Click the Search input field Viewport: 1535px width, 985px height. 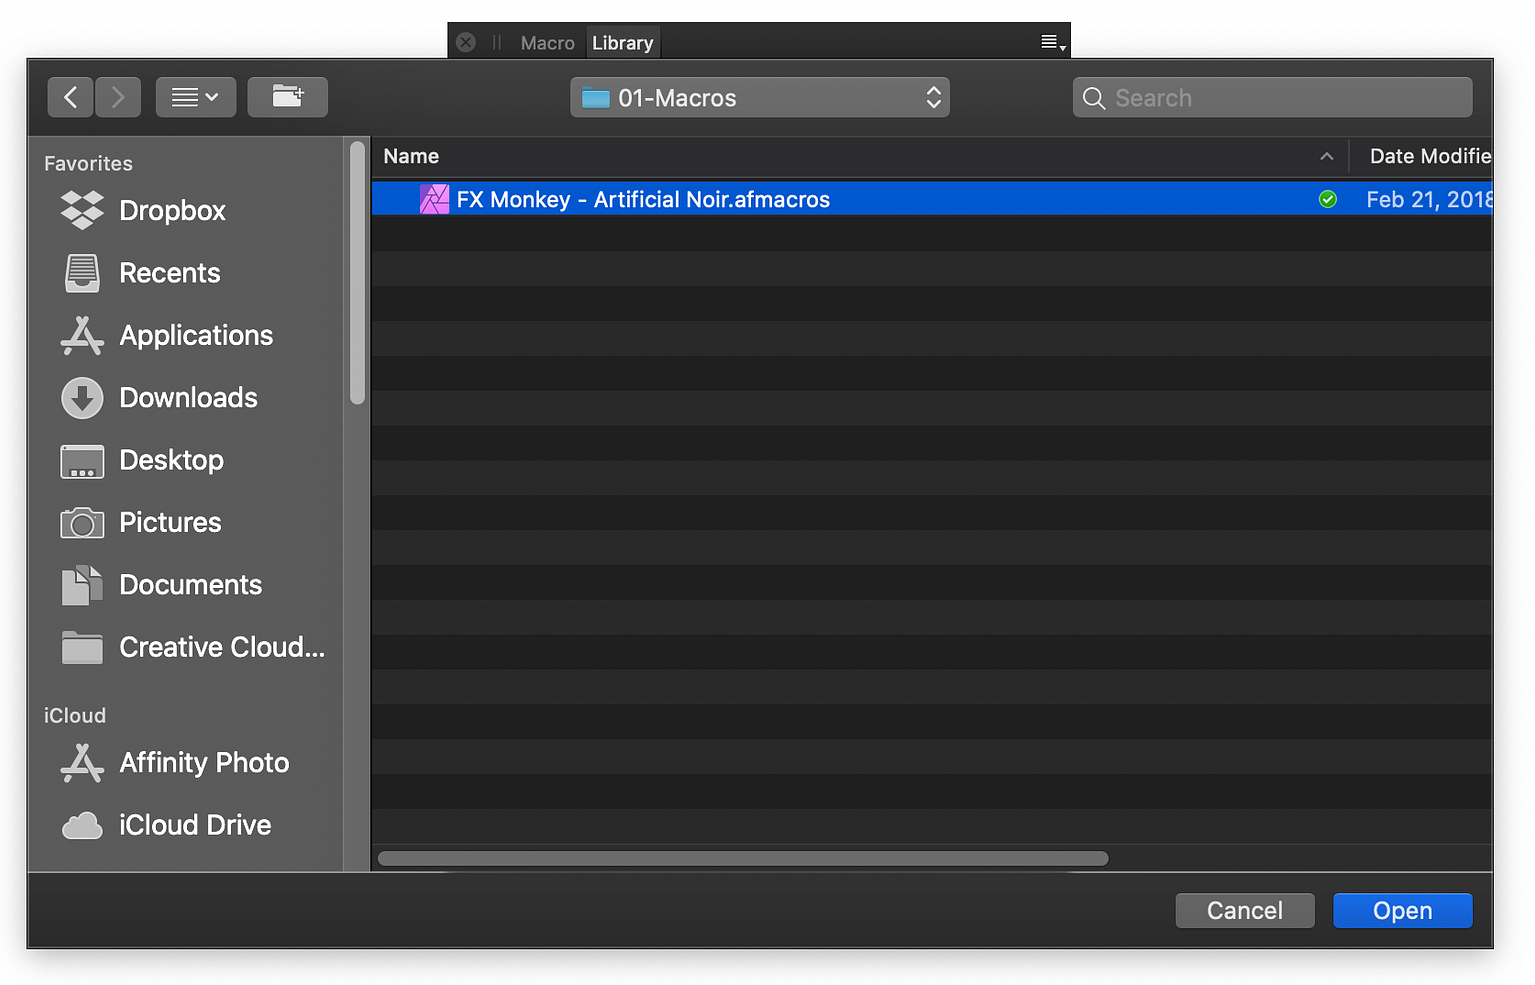[1273, 97]
